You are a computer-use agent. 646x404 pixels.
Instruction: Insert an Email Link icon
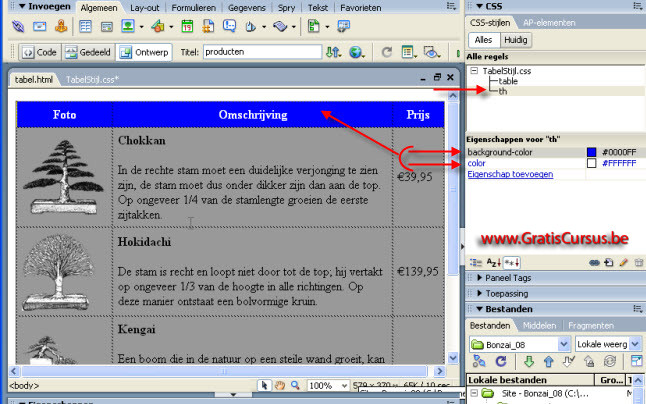coord(40,27)
